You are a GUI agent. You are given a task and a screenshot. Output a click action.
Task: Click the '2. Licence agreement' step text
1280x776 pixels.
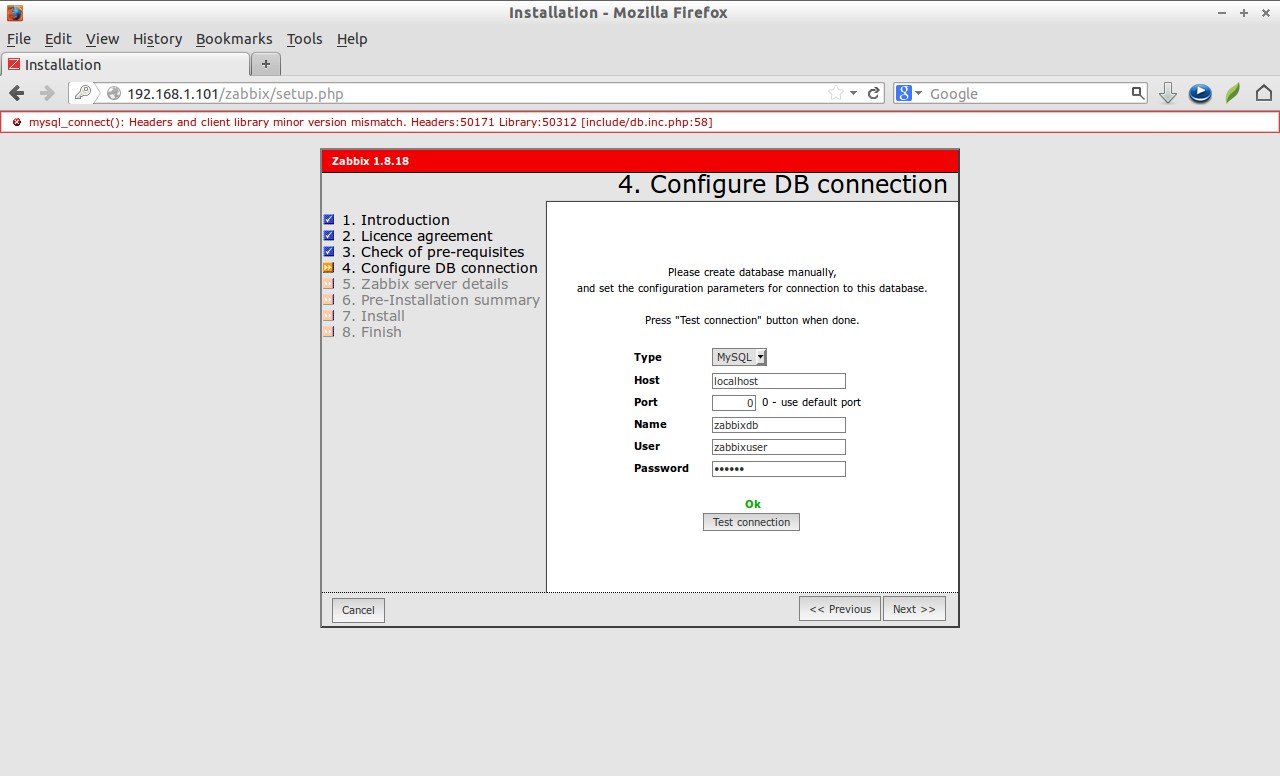tap(417, 236)
